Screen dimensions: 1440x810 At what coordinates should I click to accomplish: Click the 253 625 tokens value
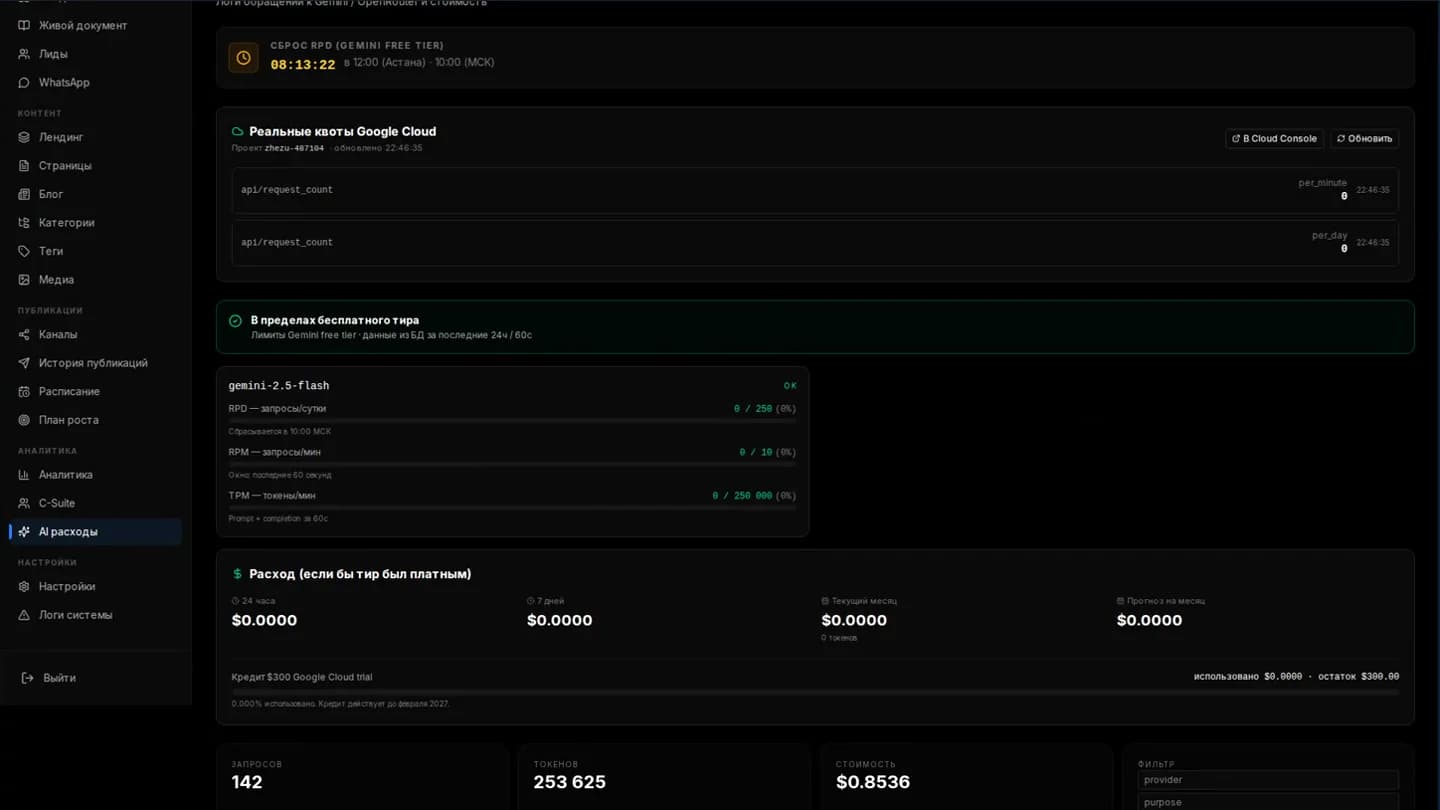coord(570,782)
